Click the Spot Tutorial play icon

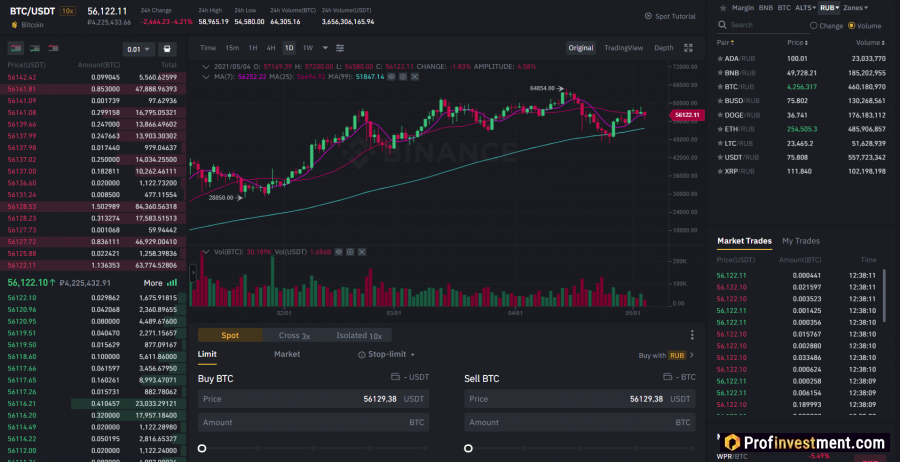coord(648,16)
